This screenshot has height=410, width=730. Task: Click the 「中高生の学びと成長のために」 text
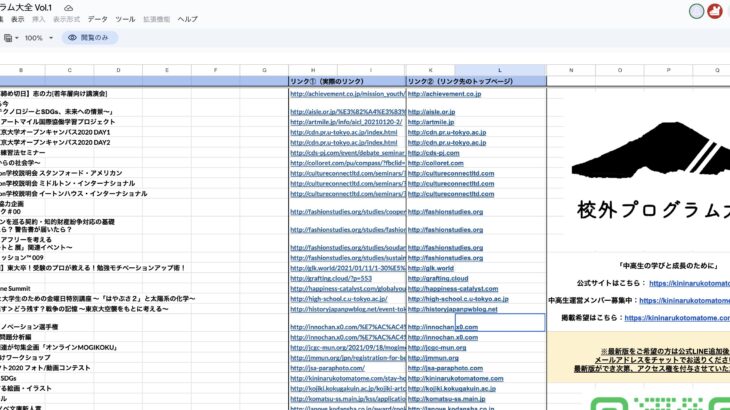click(668, 266)
